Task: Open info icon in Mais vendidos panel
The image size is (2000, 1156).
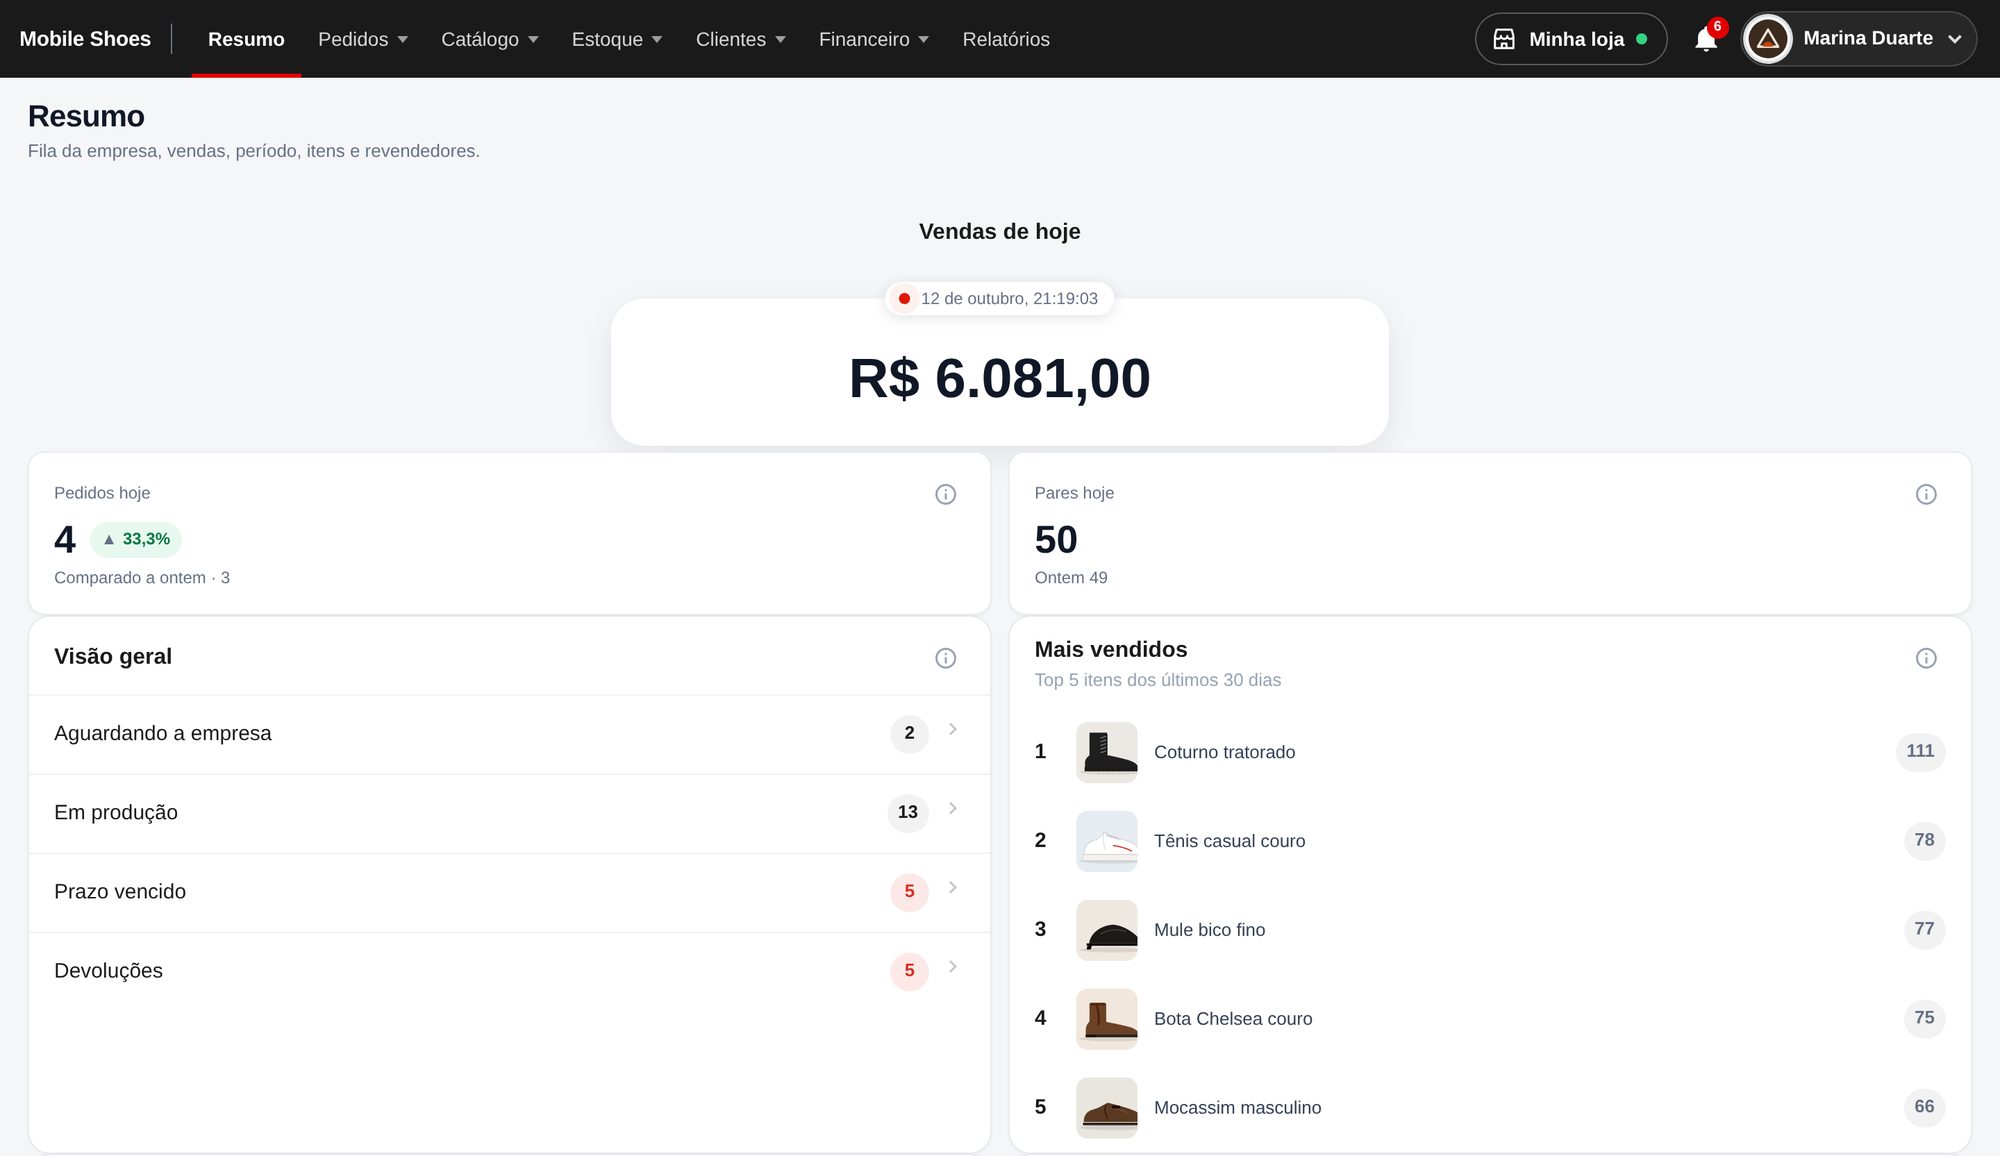Action: (1926, 658)
